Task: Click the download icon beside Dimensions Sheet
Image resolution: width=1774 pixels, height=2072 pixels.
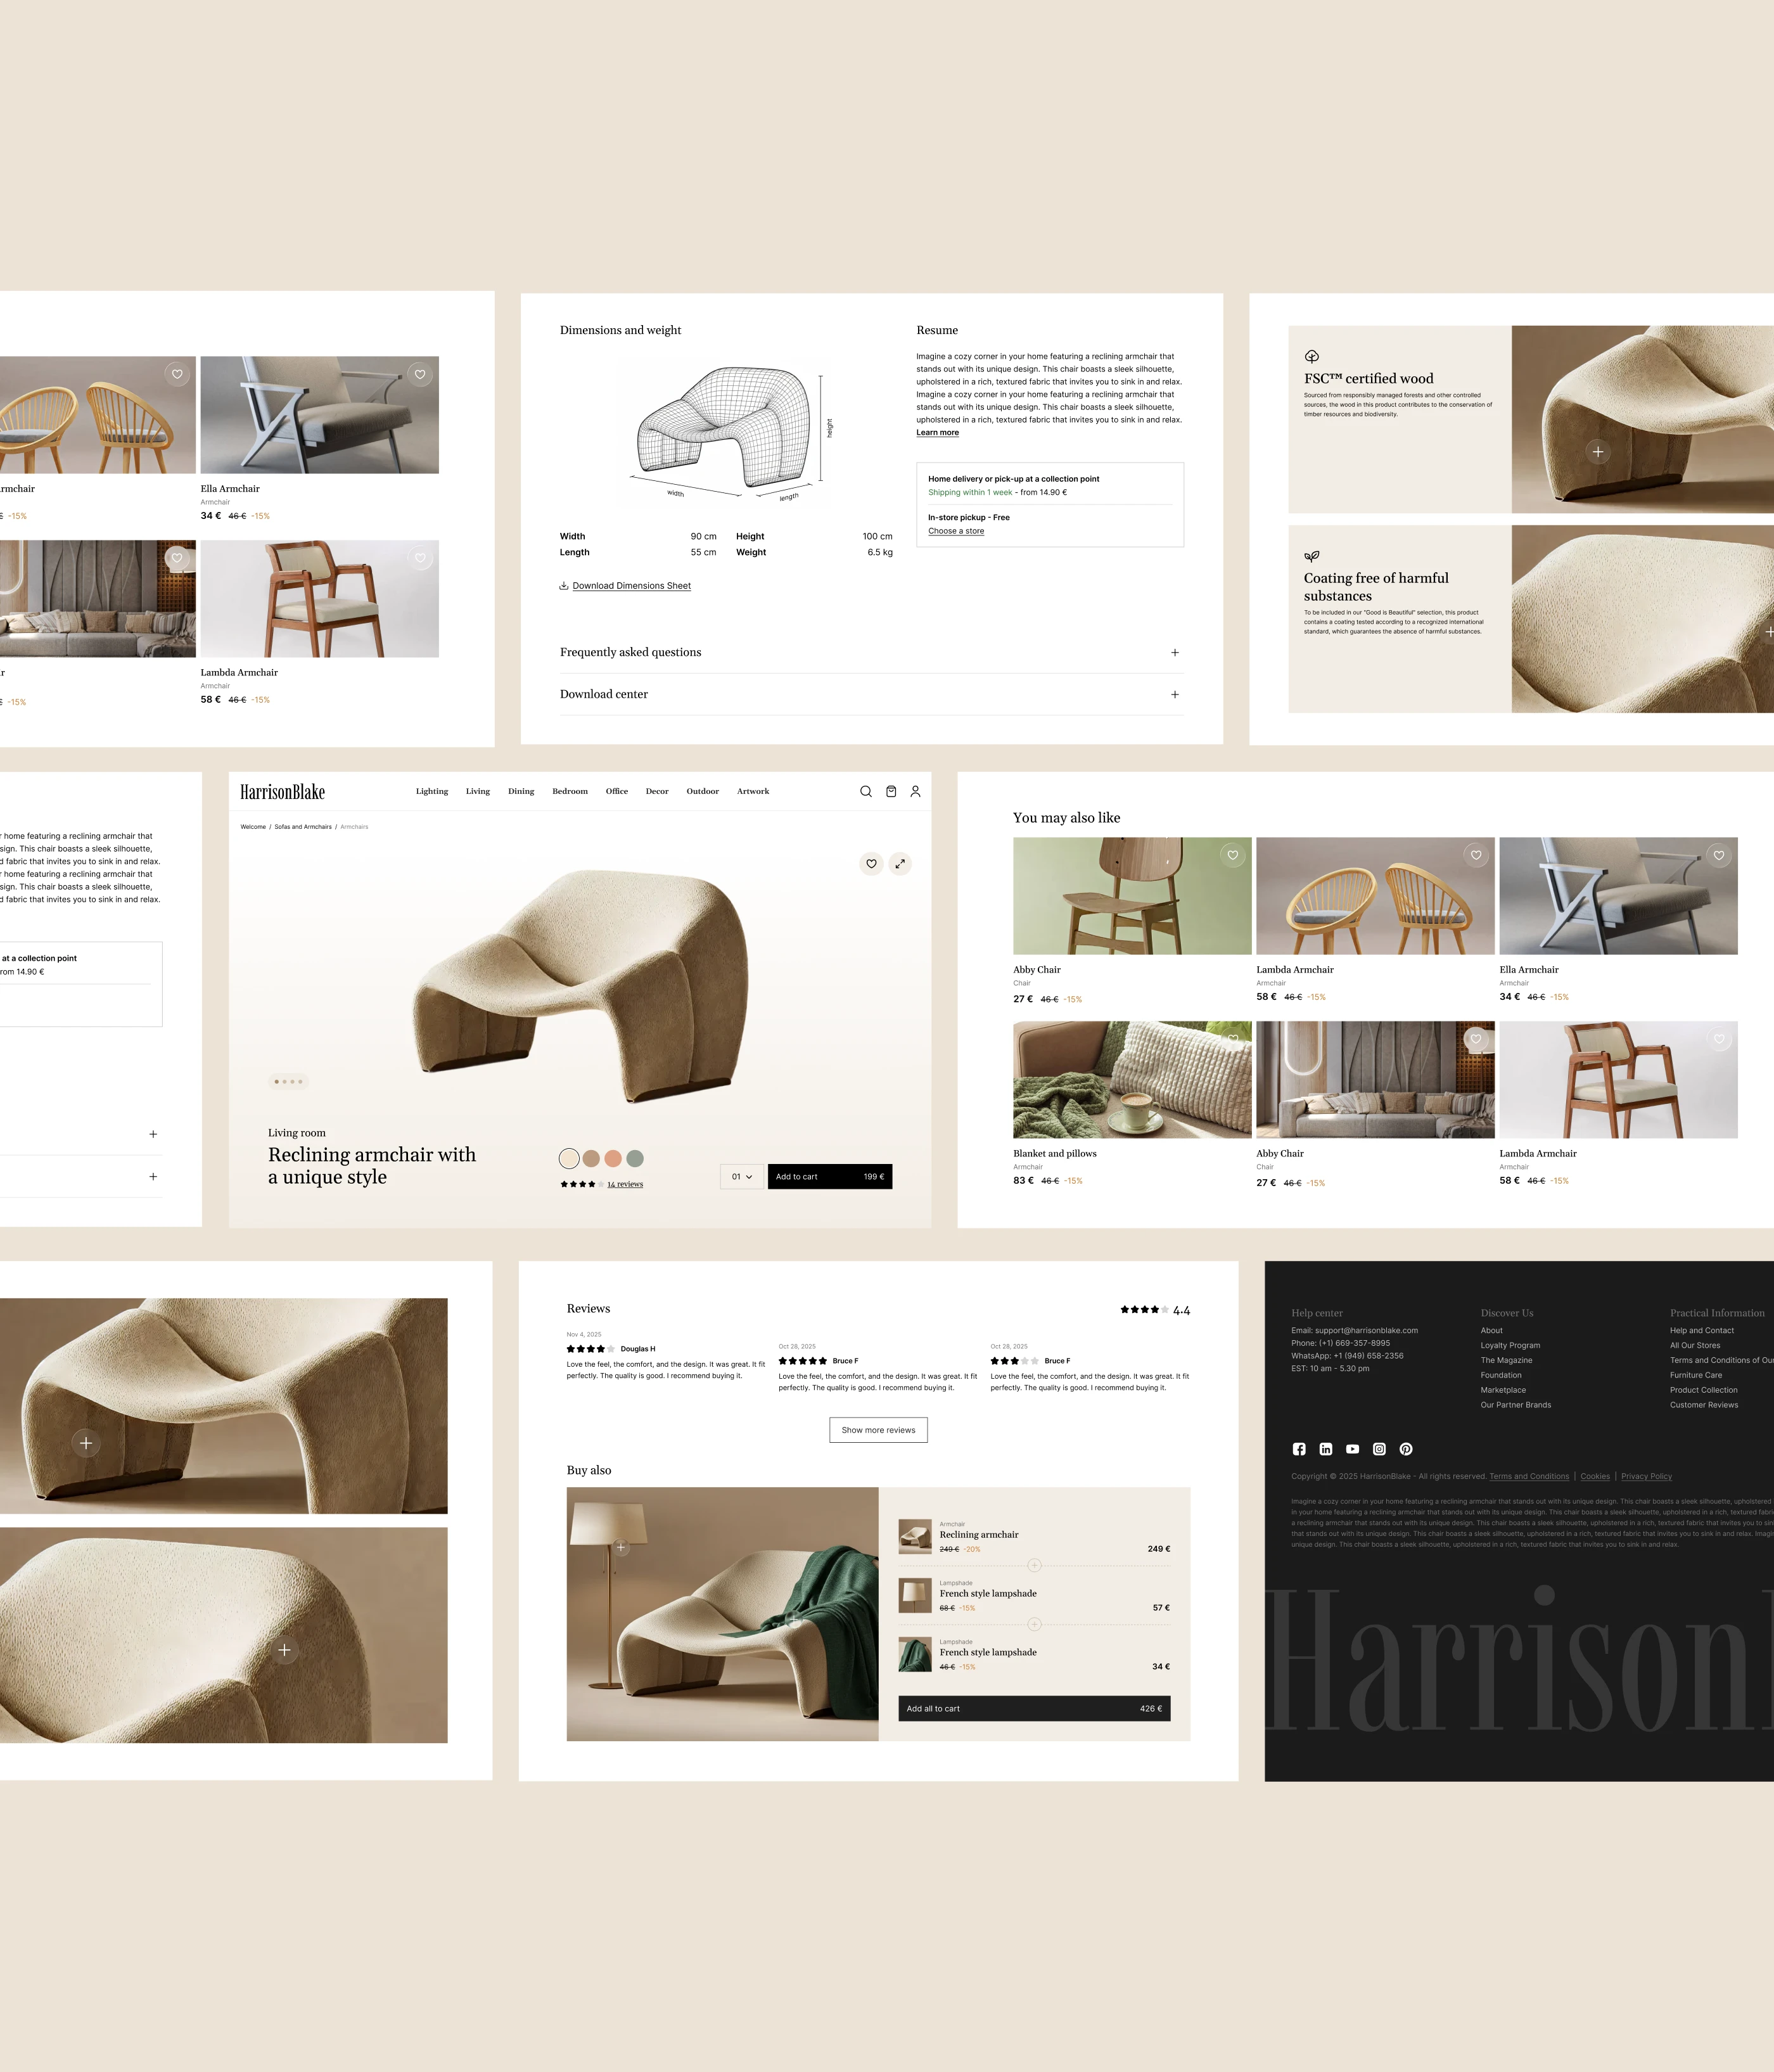Action: click(564, 586)
